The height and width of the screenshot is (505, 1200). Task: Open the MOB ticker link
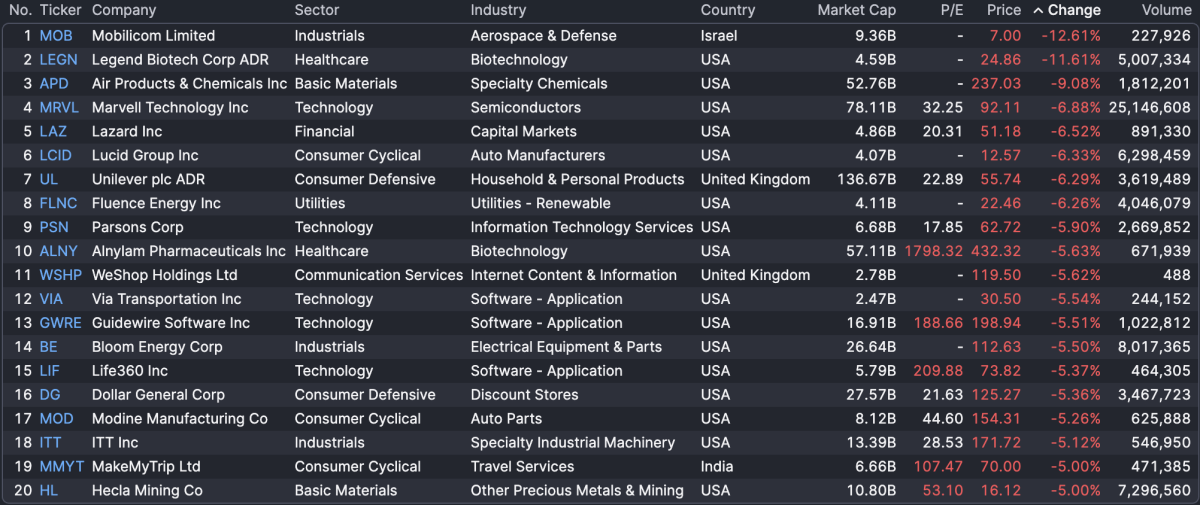click(56, 35)
